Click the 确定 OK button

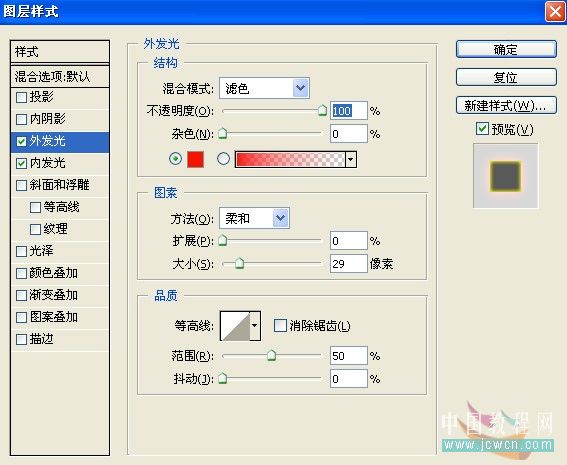pos(506,49)
